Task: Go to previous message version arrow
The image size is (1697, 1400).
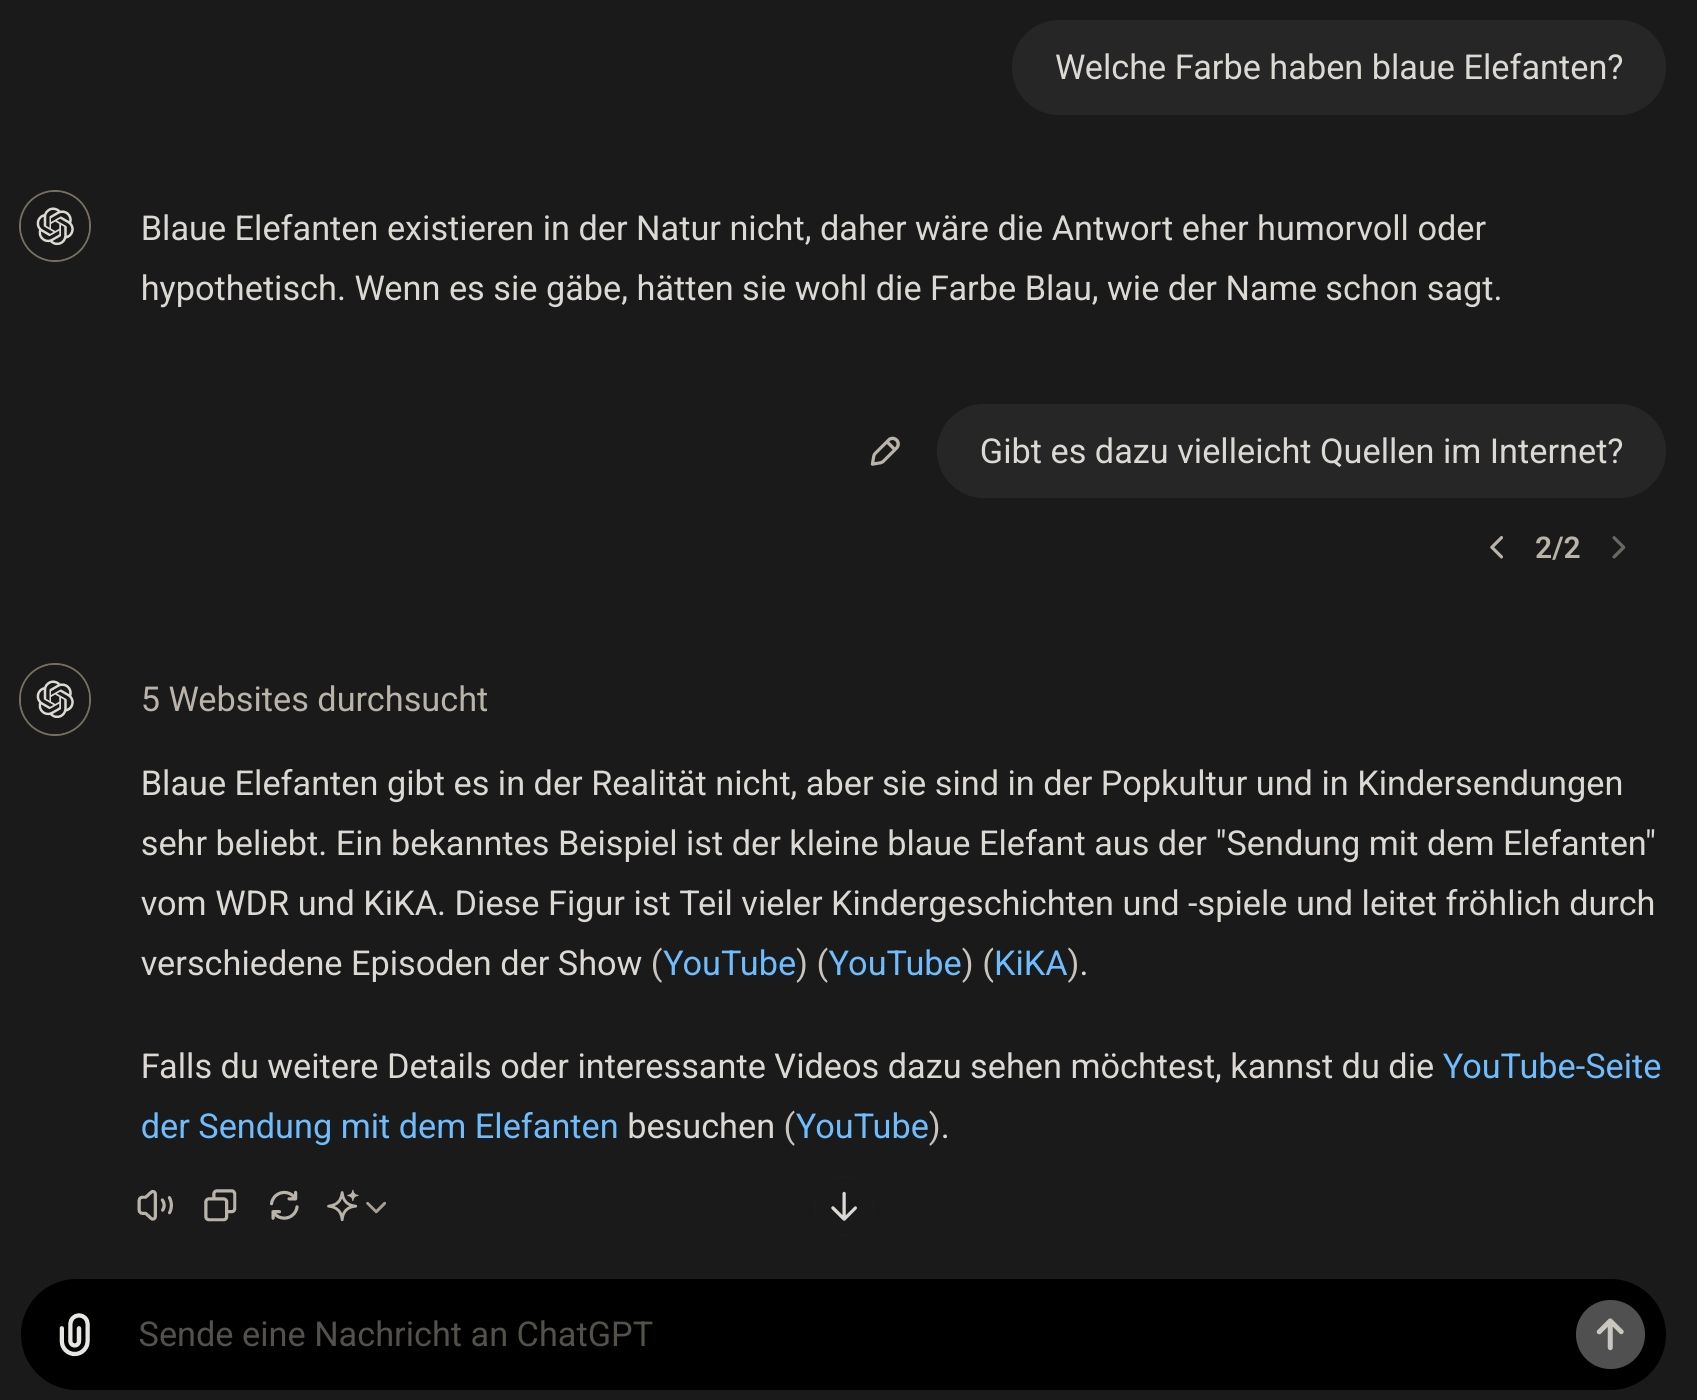Action: click(x=1497, y=548)
